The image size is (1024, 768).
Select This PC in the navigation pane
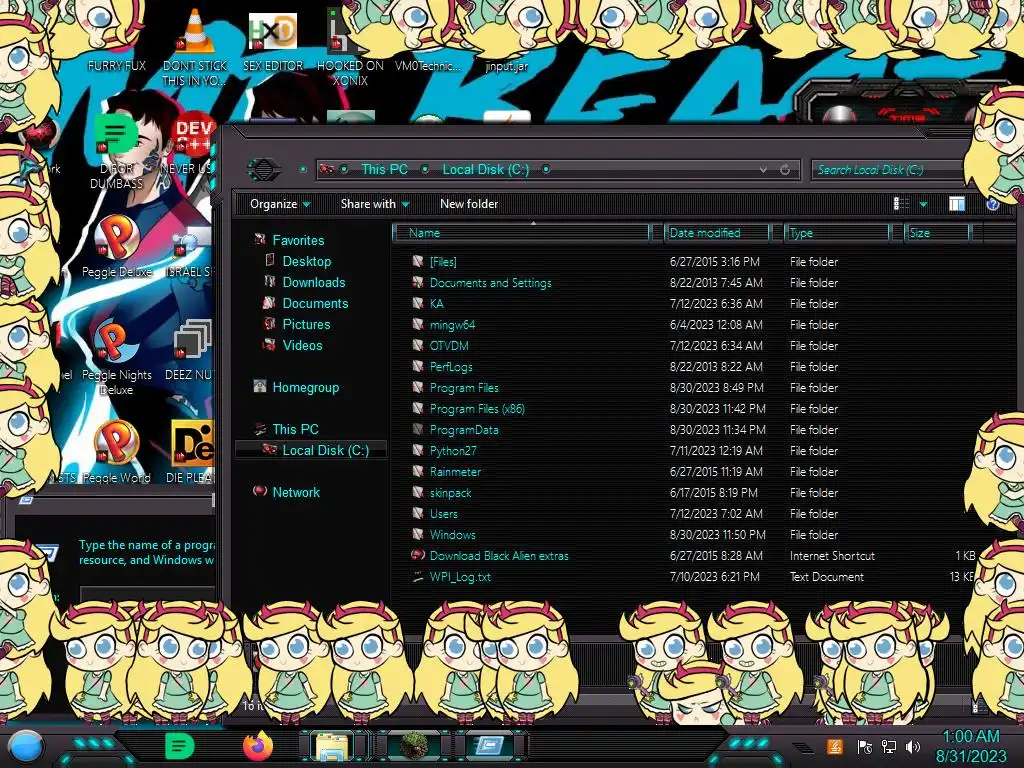coord(295,429)
